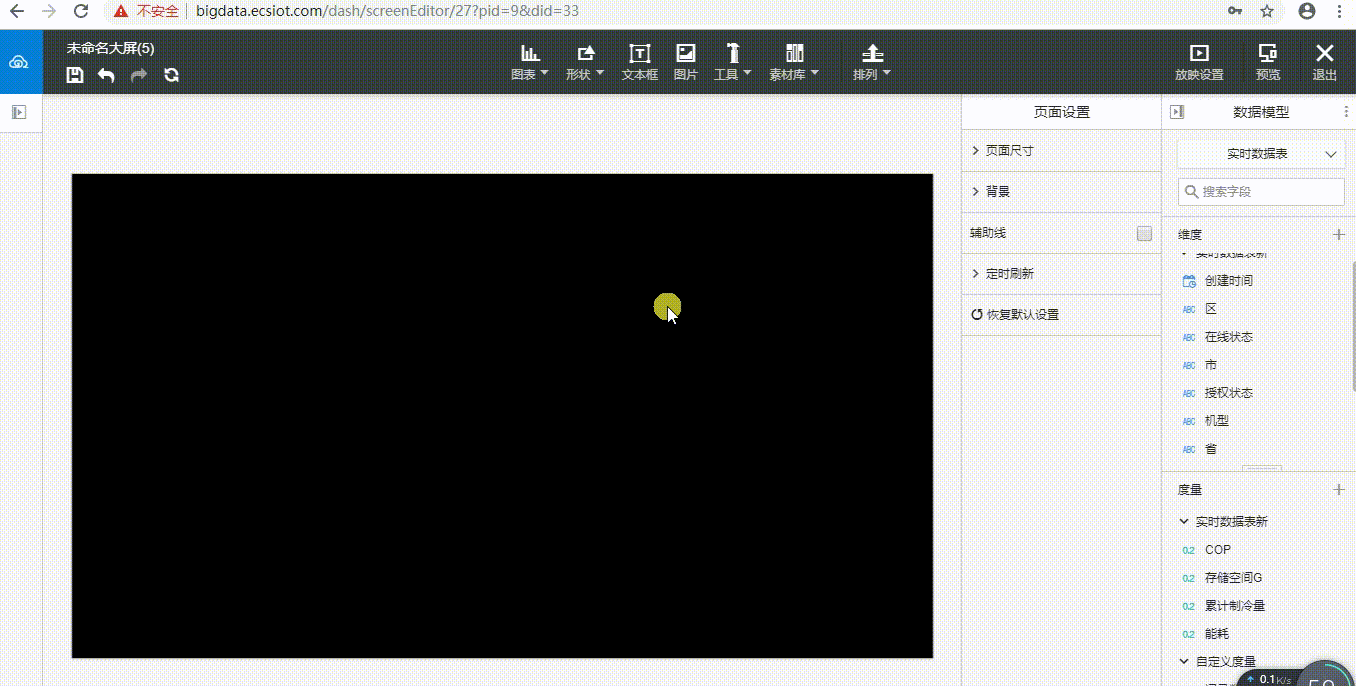Open the 形状 shape menu
This screenshot has height=686, width=1356.
coord(585,62)
